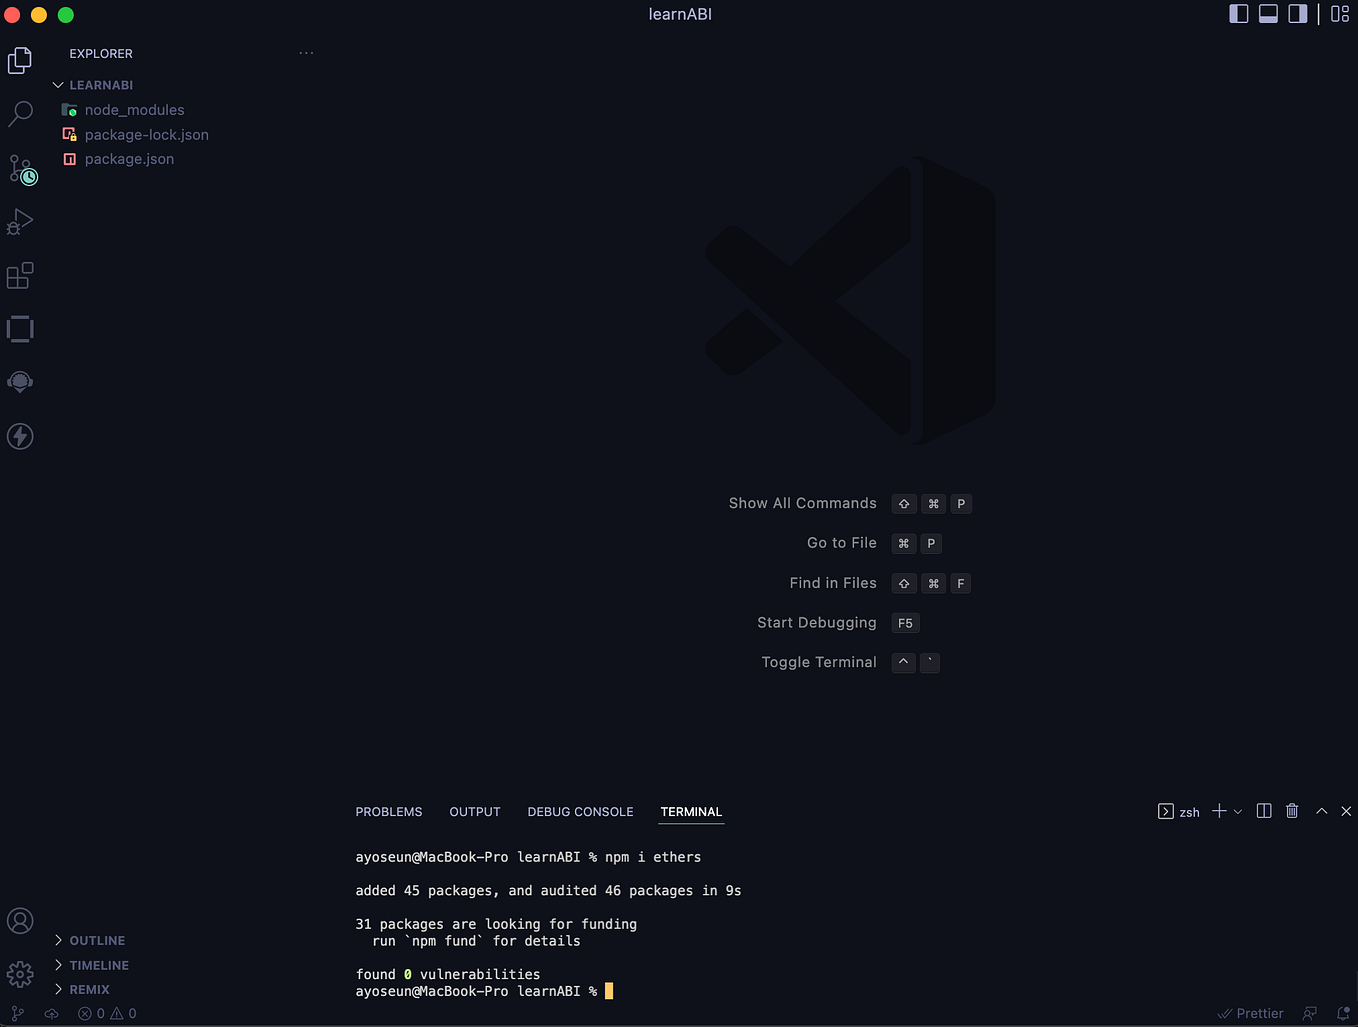Toggle the Secondary Side Bar icon

1298,14
